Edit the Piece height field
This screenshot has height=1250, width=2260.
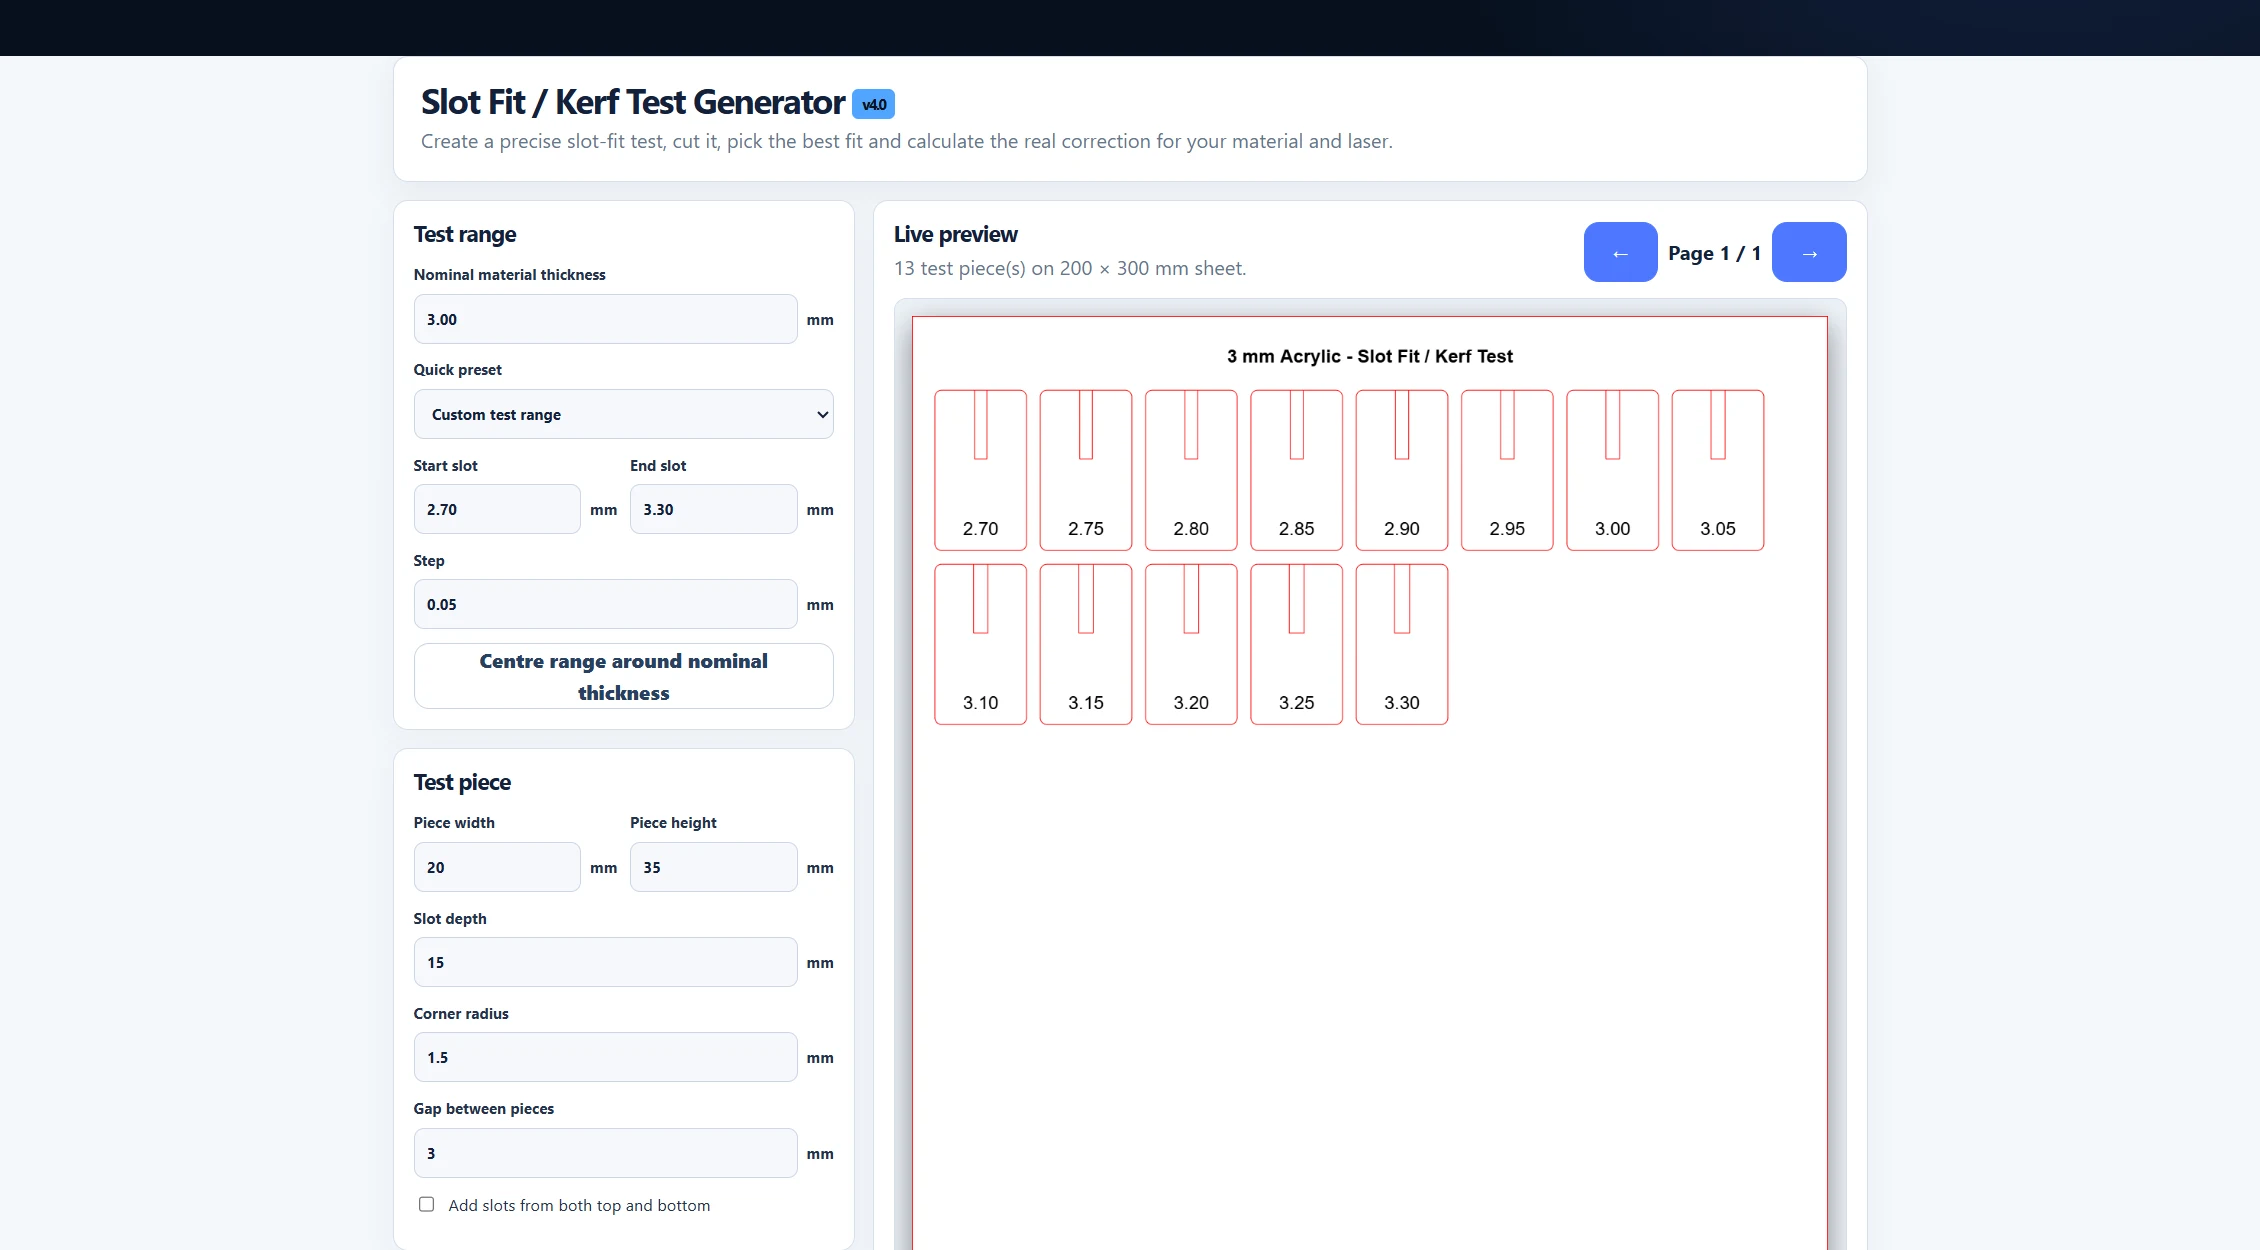(713, 867)
